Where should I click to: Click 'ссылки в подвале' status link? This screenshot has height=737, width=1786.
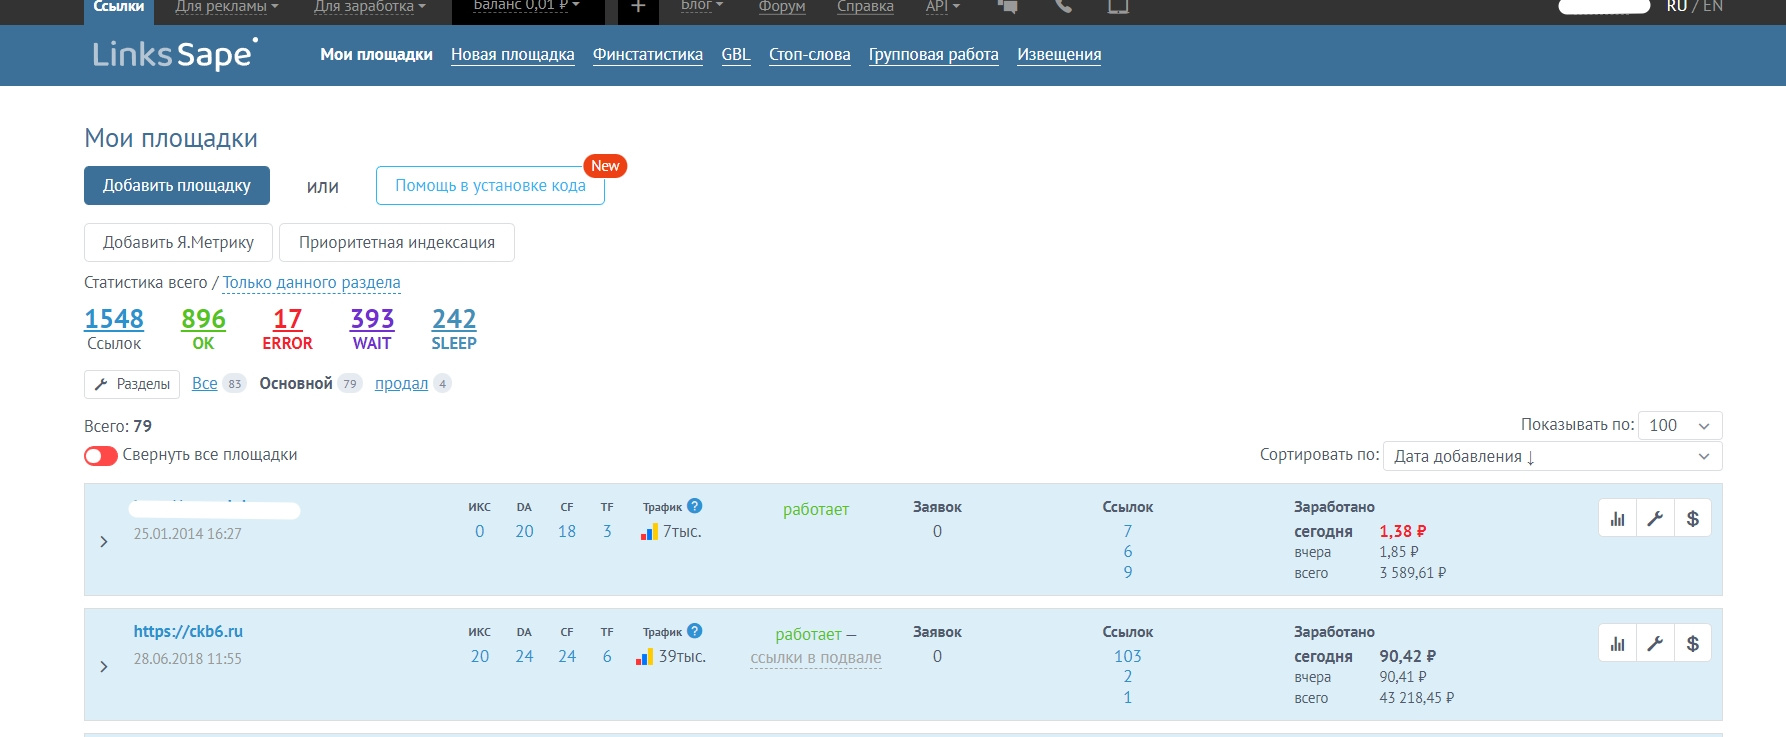tap(816, 658)
